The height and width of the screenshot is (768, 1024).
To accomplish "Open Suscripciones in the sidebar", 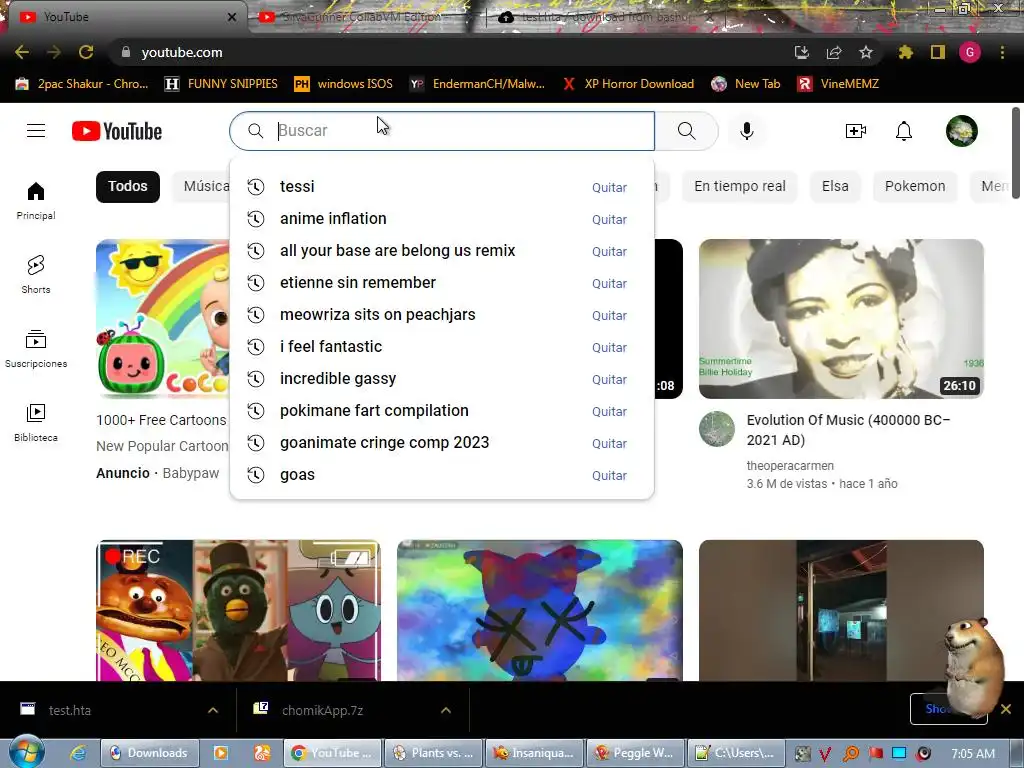I will pyautogui.click(x=36, y=349).
